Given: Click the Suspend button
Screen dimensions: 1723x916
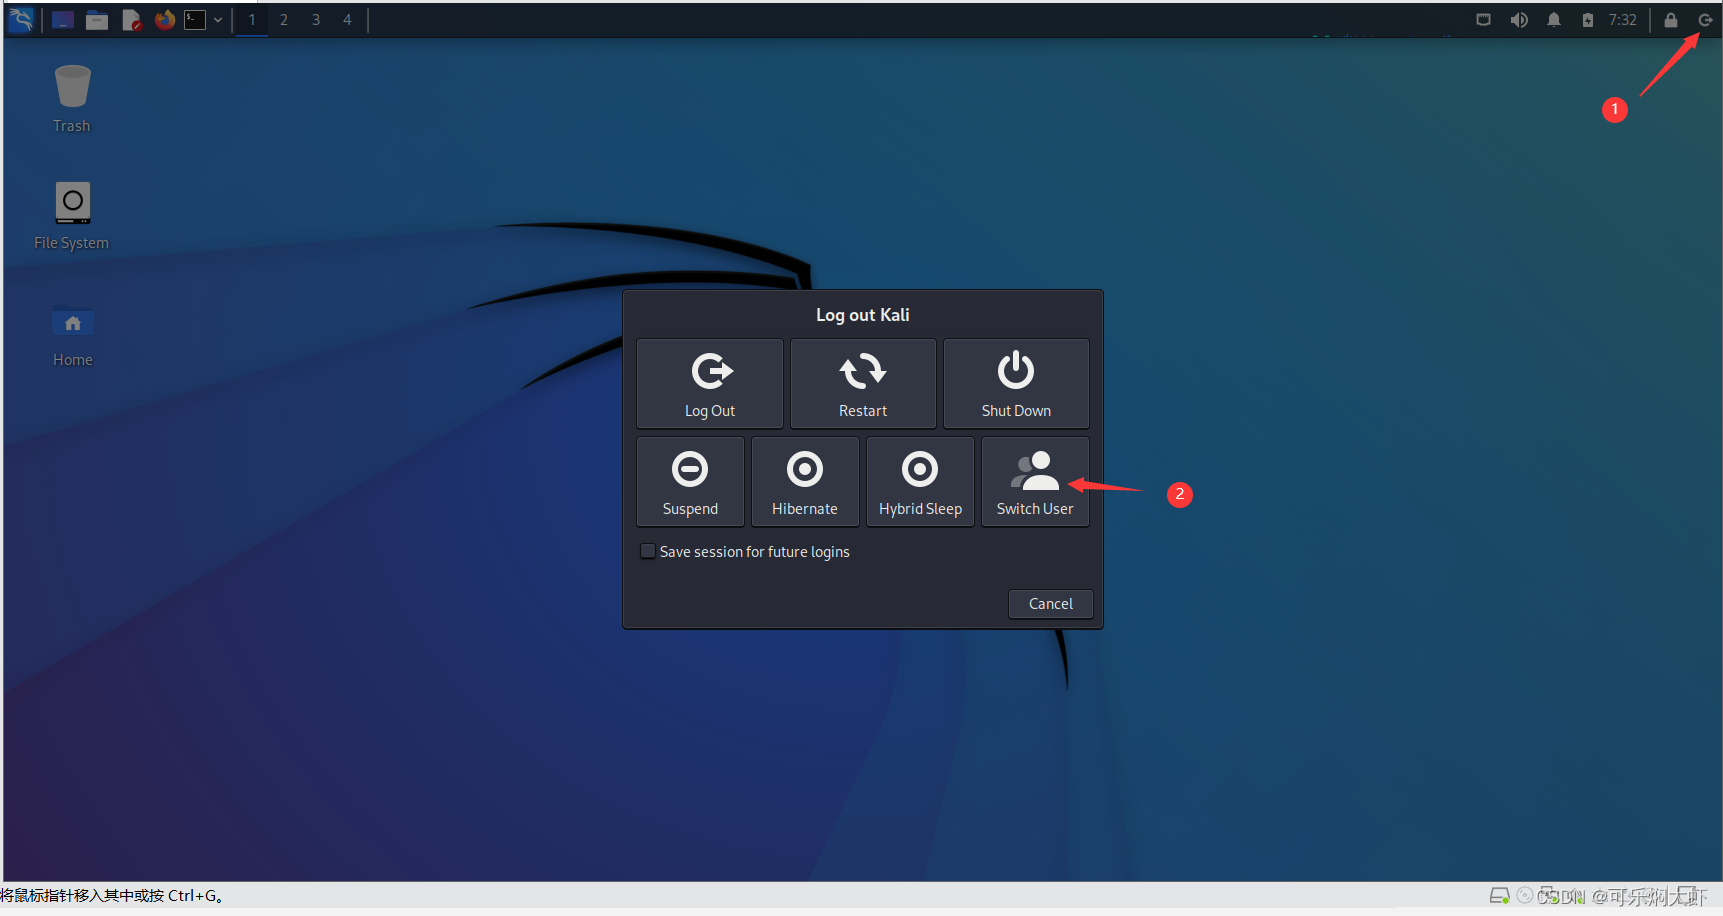Looking at the screenshot, I should tap(690, 482).
